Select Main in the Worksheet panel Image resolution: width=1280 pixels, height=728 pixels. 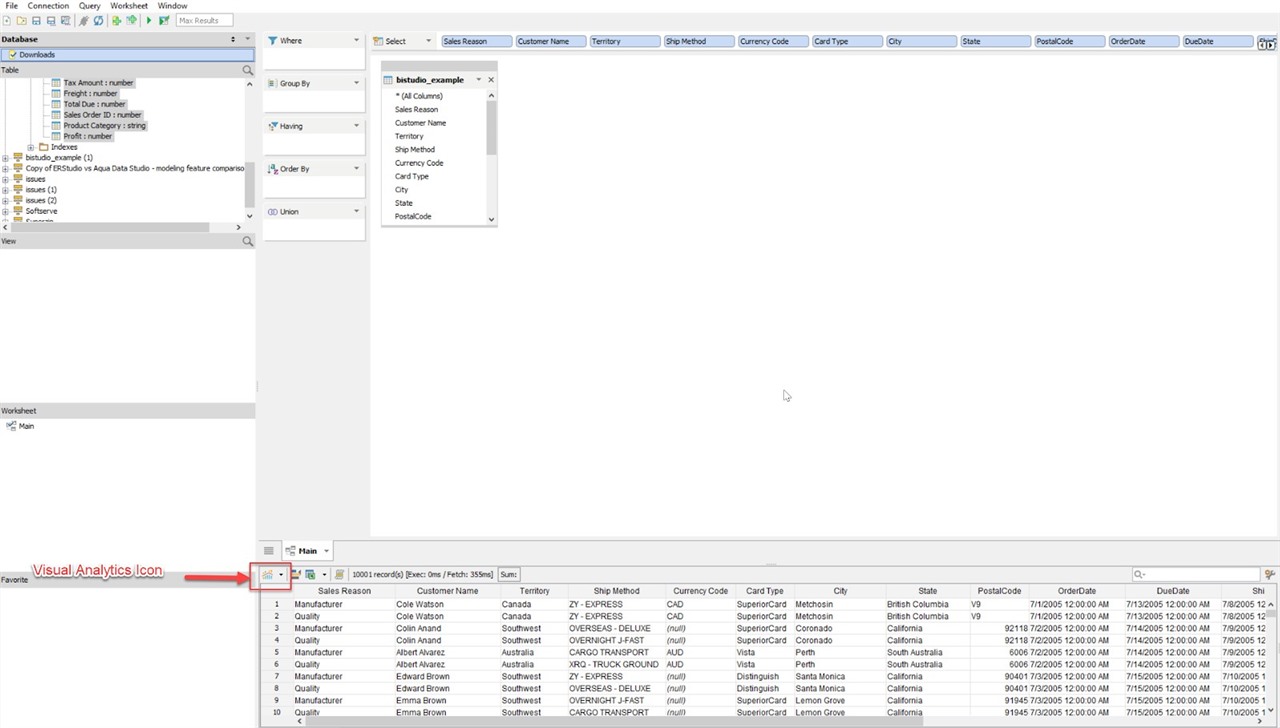tap(26, 426)
